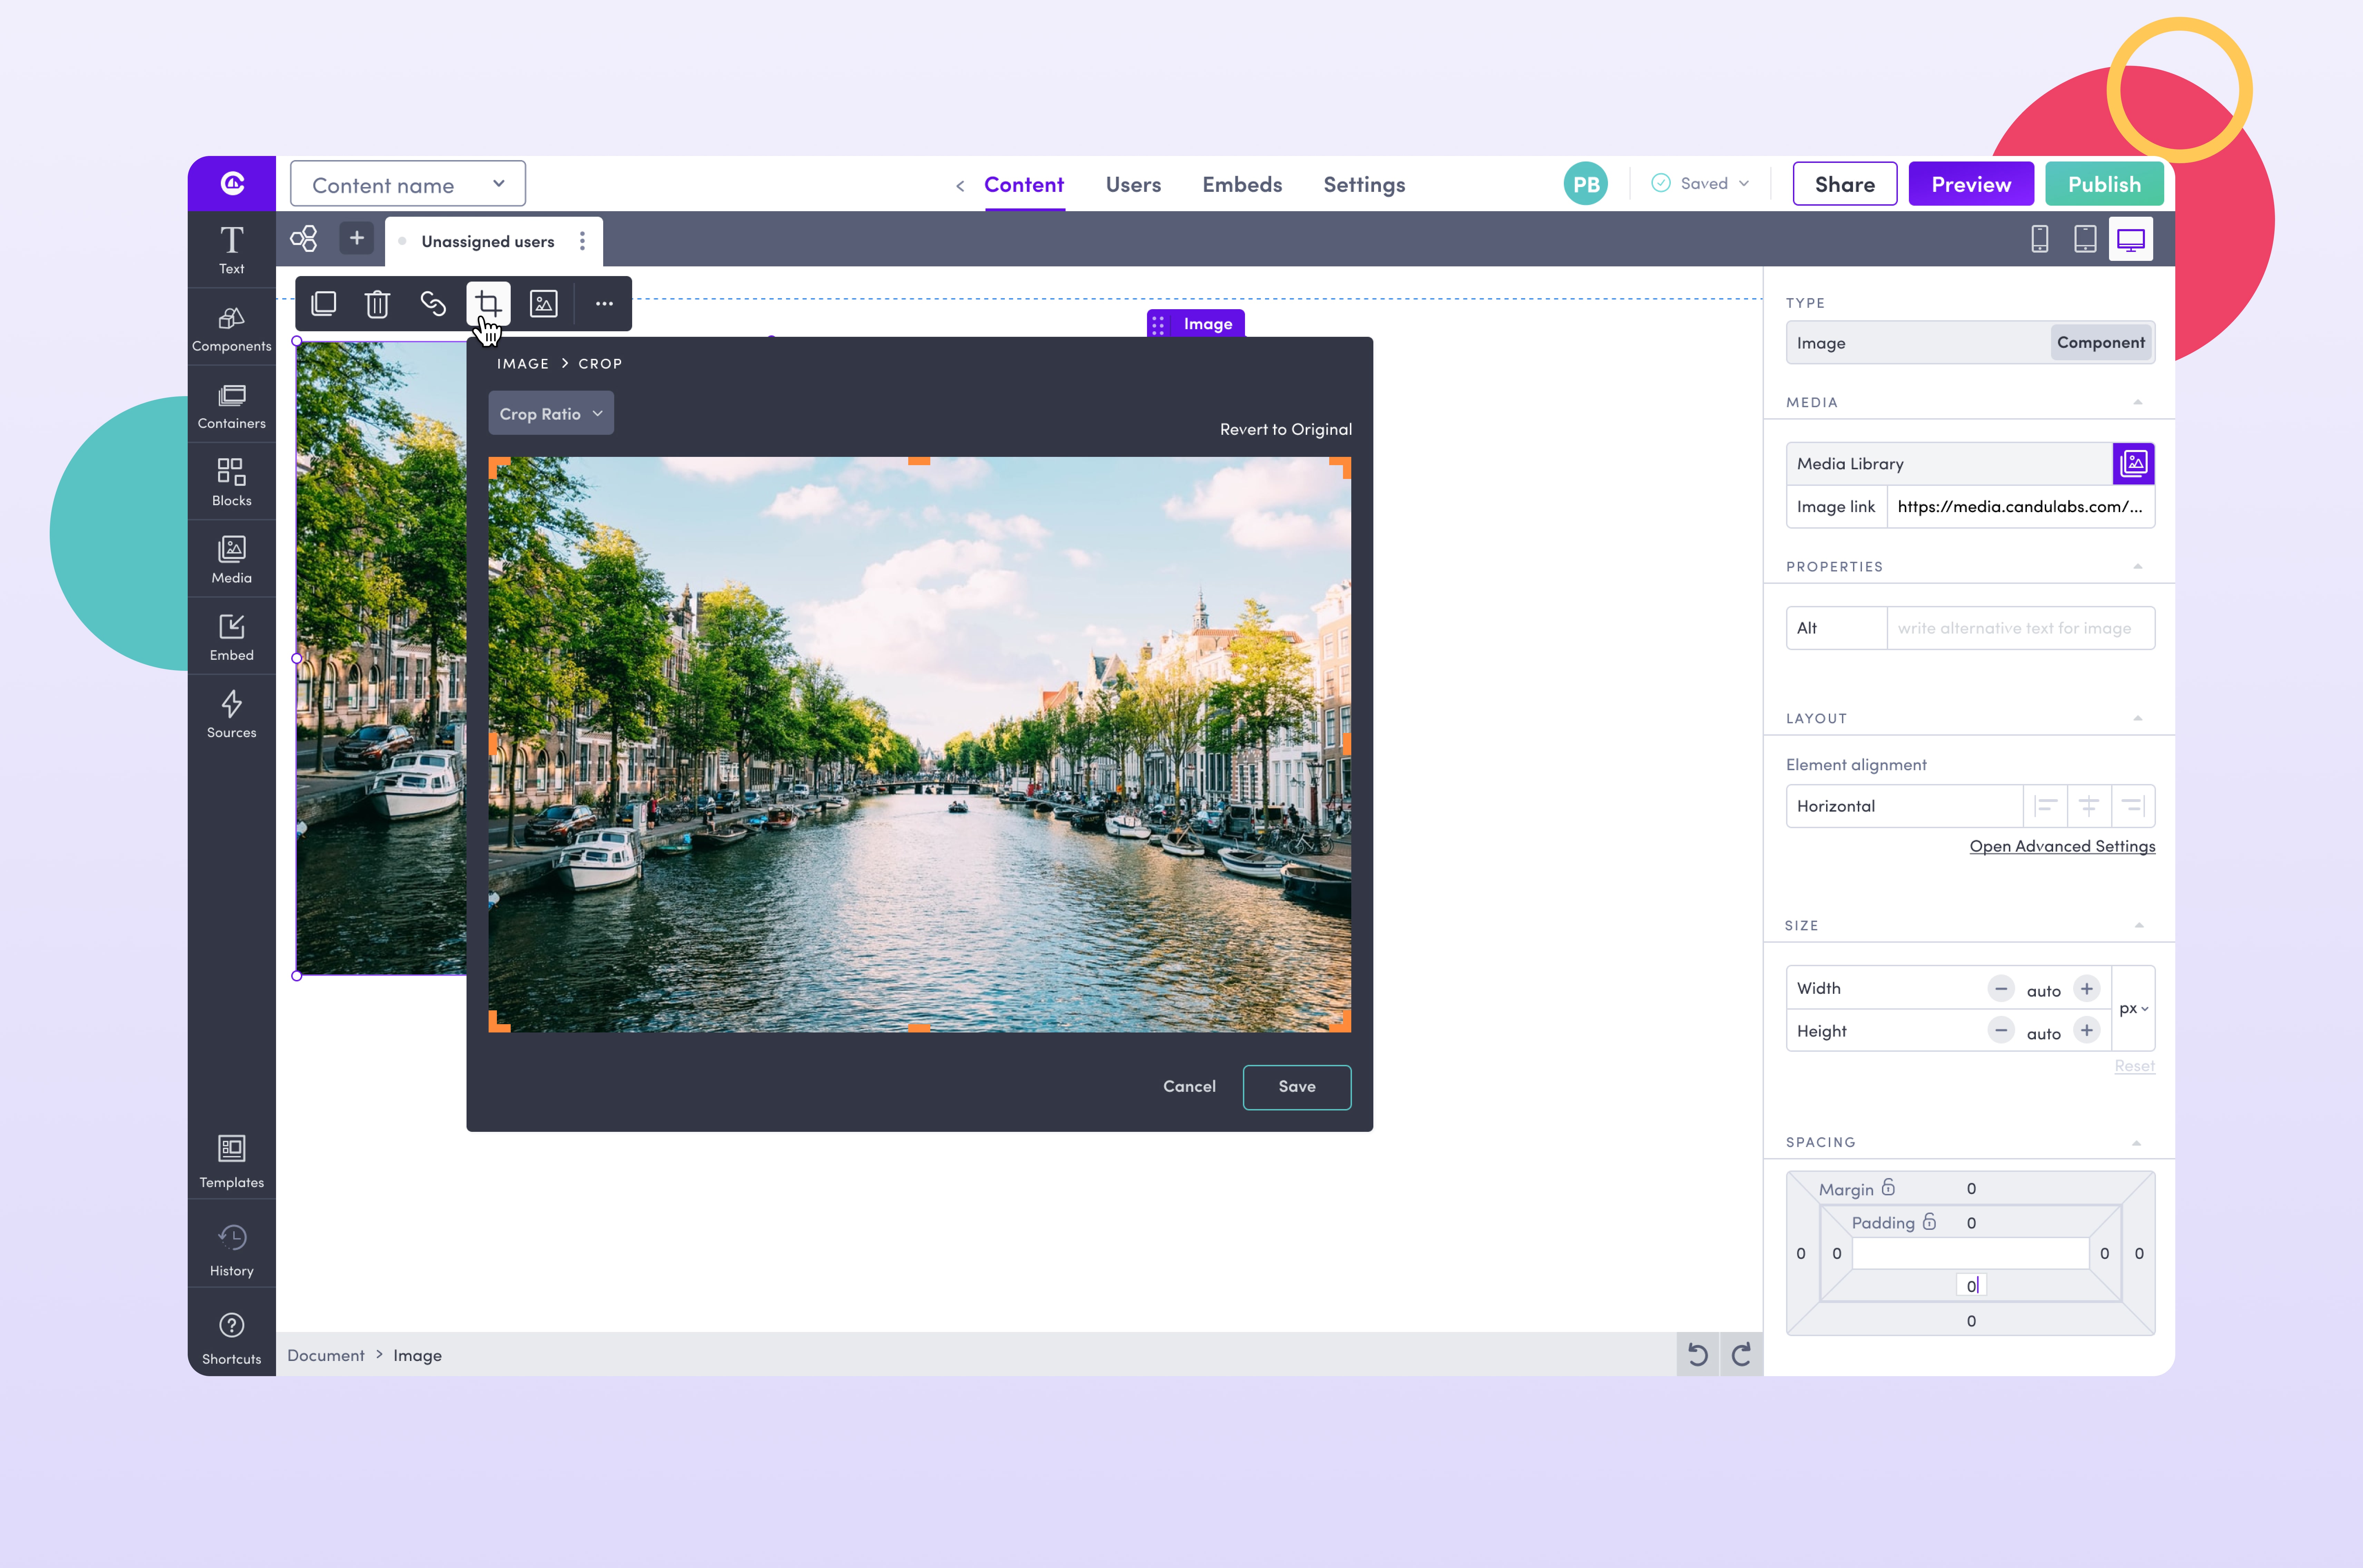Collapse the PROPERTIES section
The image size is (2363, 1568).
(x=2138, y=566)
